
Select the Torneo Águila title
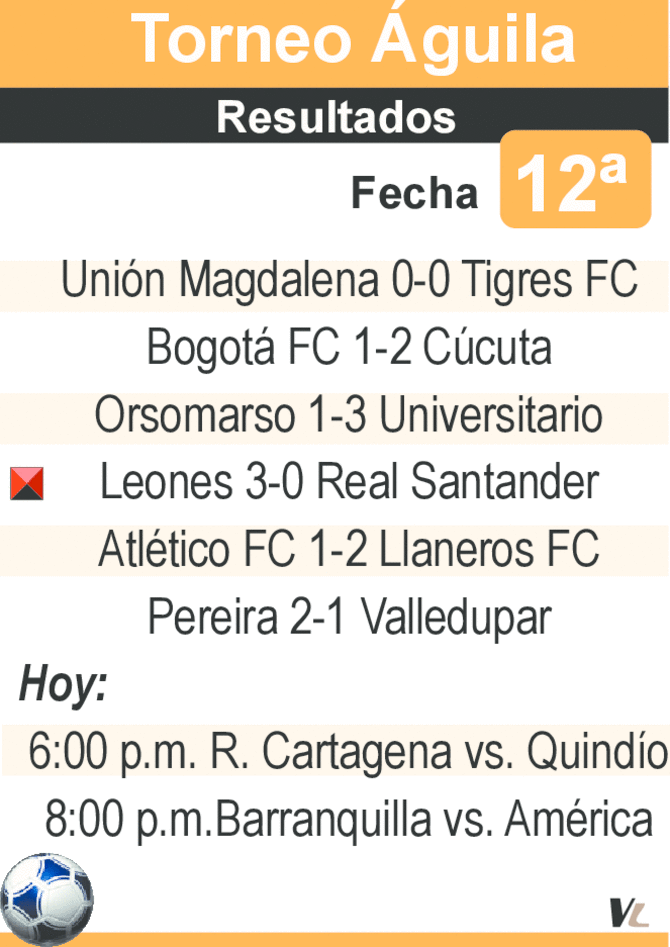point(353,40)
